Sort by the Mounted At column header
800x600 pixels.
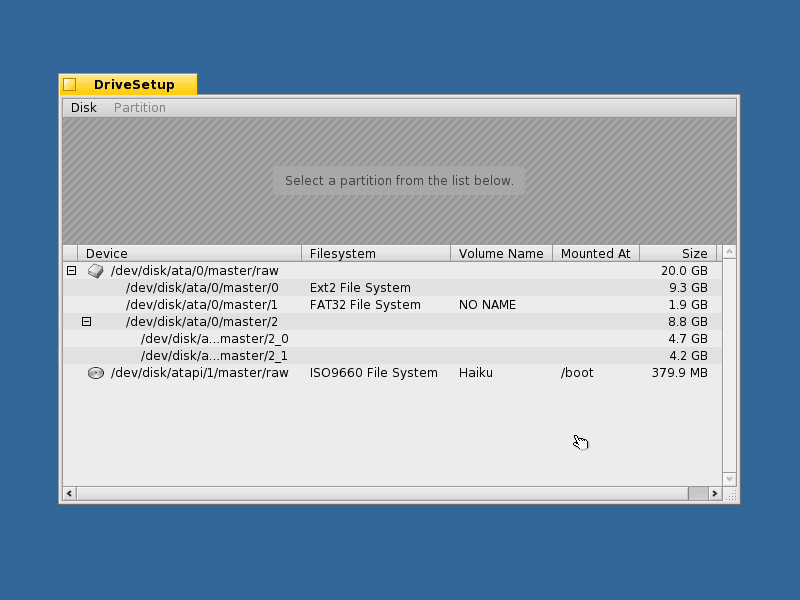coord(596,254)
